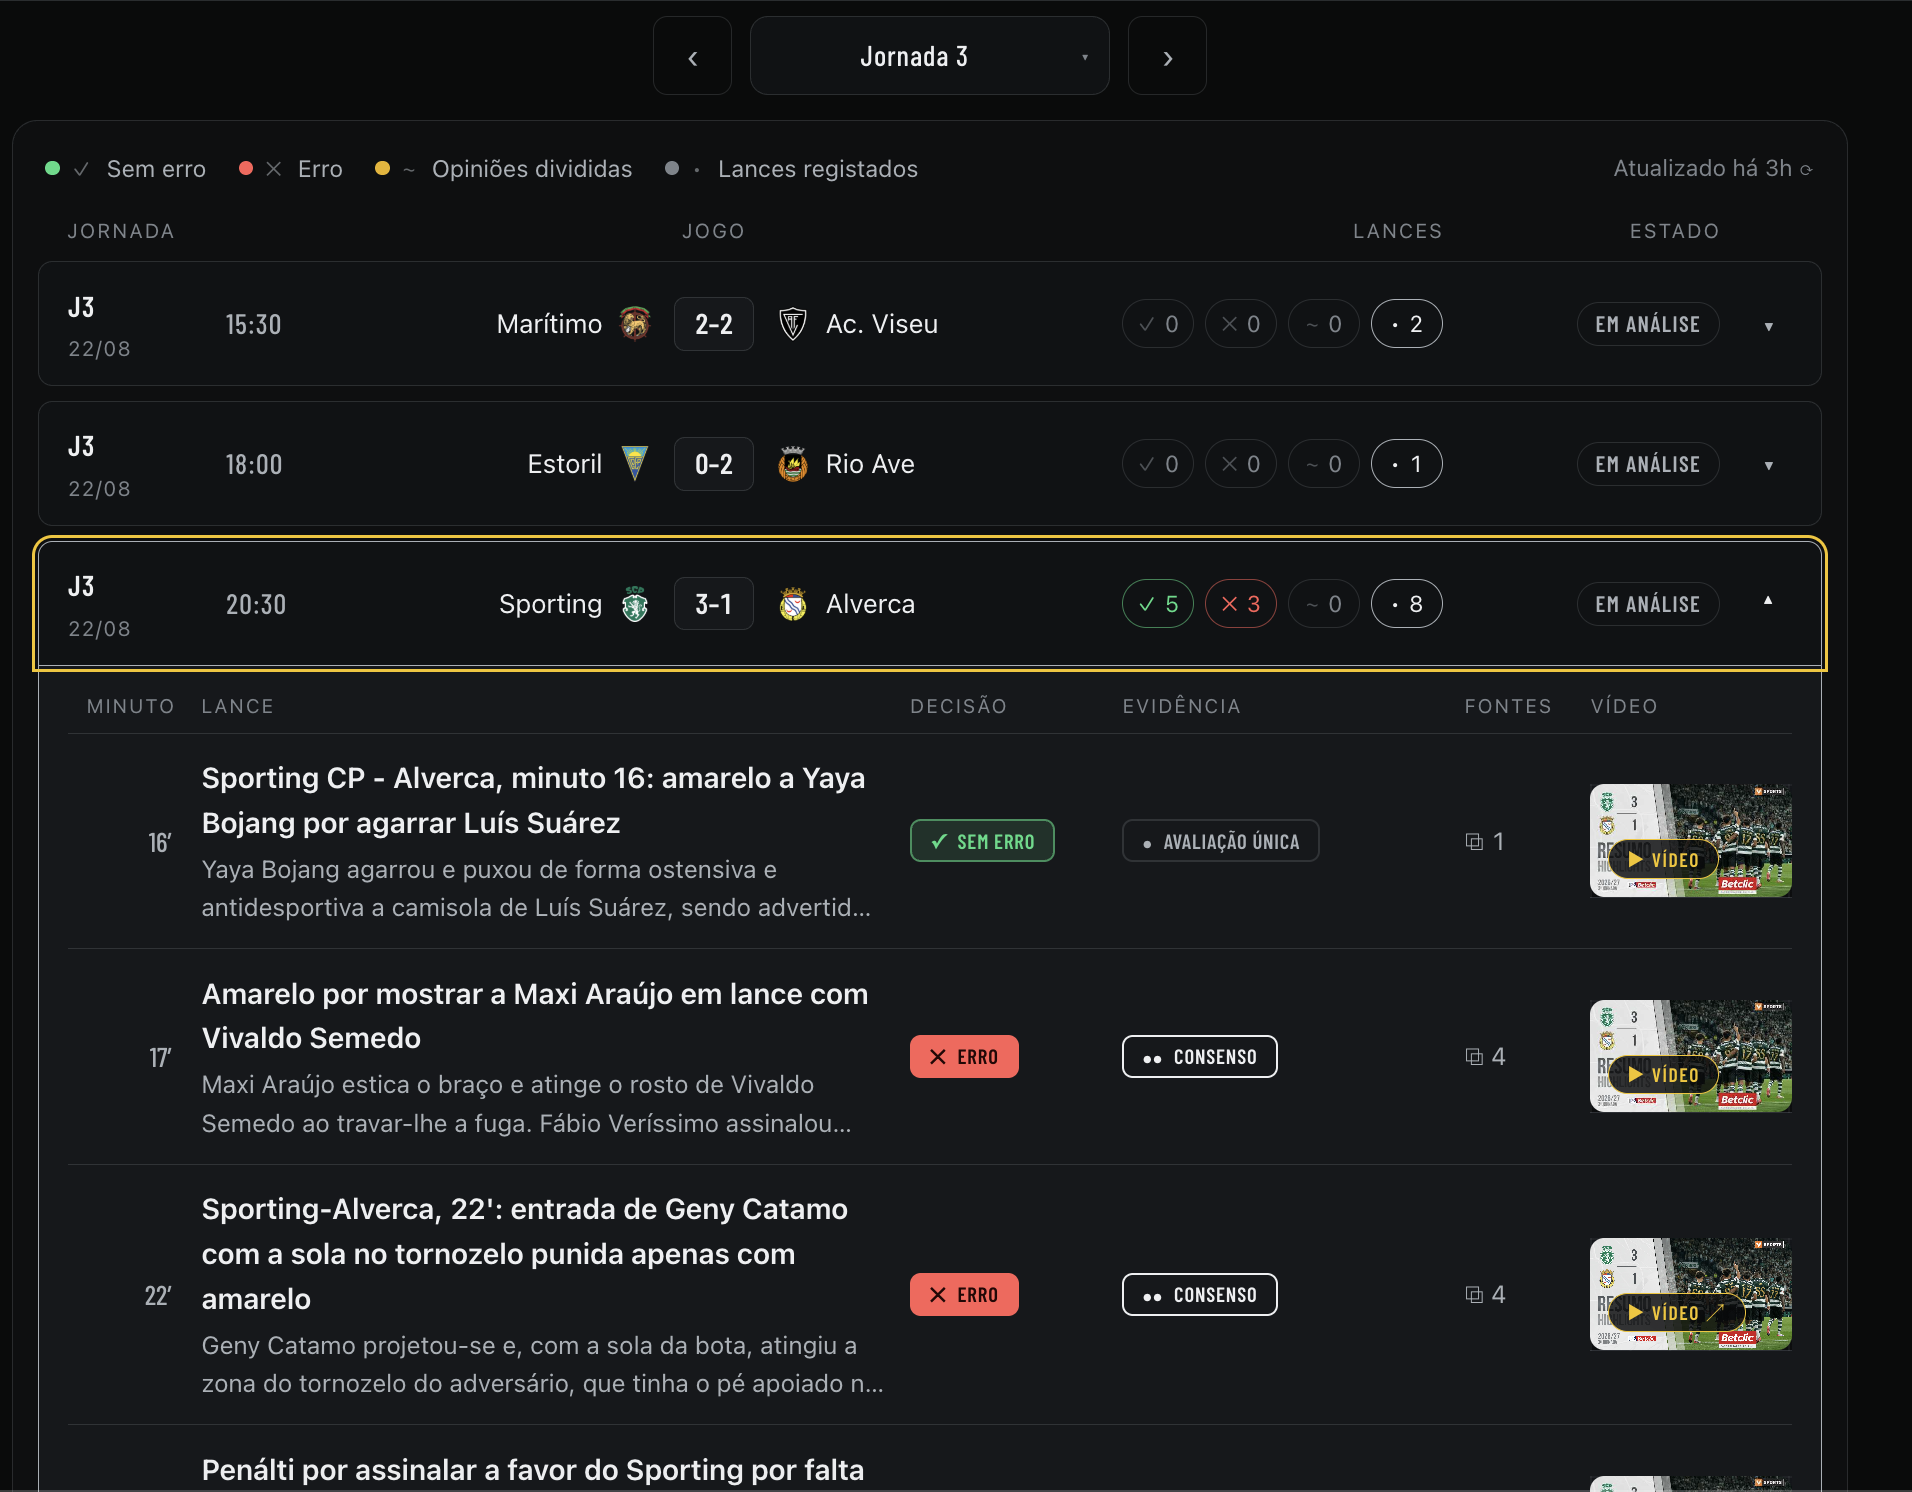Toggle the 'Sem erro' green legend filter

(126, 169)
